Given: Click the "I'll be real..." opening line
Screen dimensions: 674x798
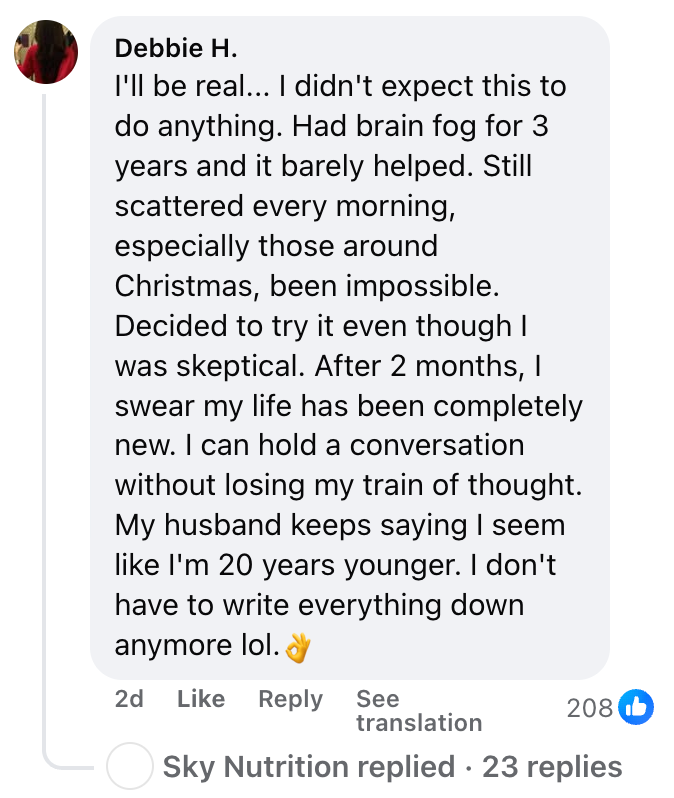Looking at the screenshot, I should pos(190,87).
